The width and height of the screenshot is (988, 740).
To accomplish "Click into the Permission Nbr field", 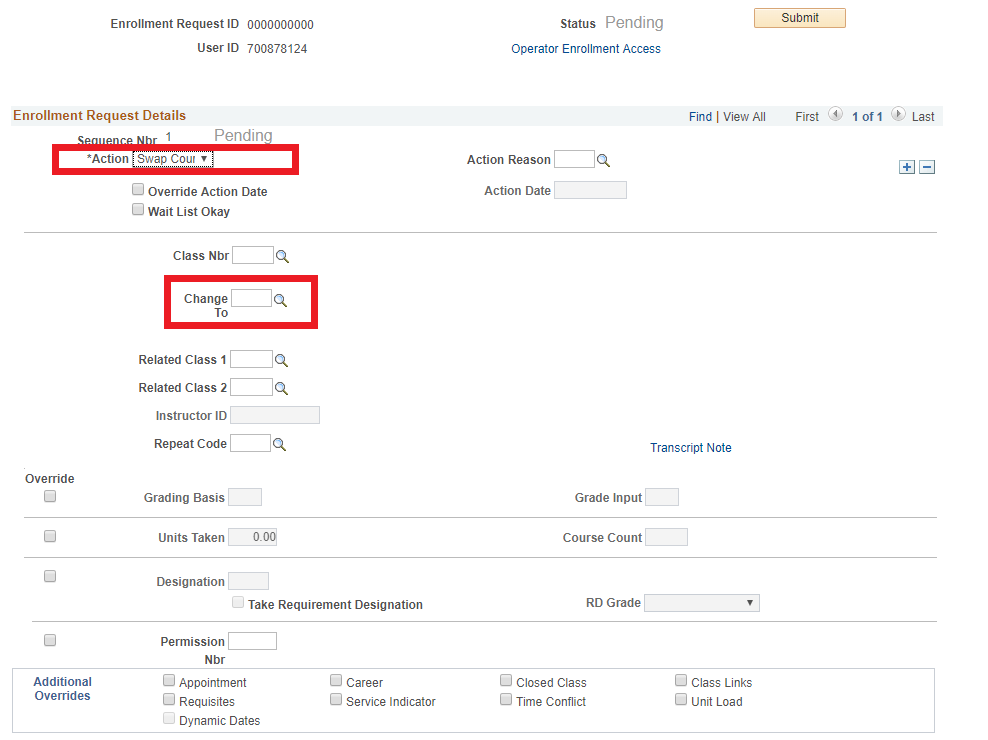I will 252,641.
